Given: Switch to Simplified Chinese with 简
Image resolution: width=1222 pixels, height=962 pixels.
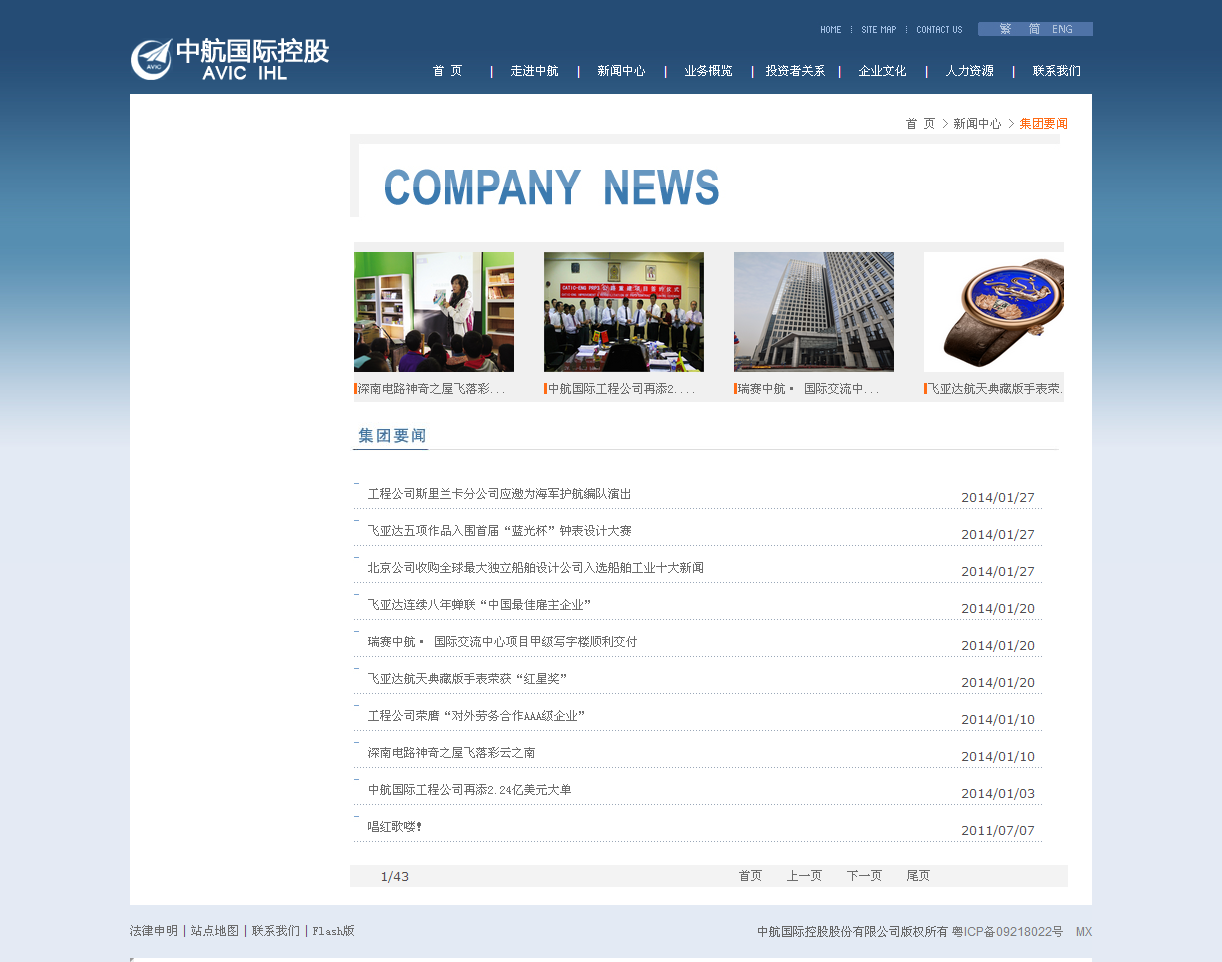Looking at the screenshot, I should point(1034,29).
